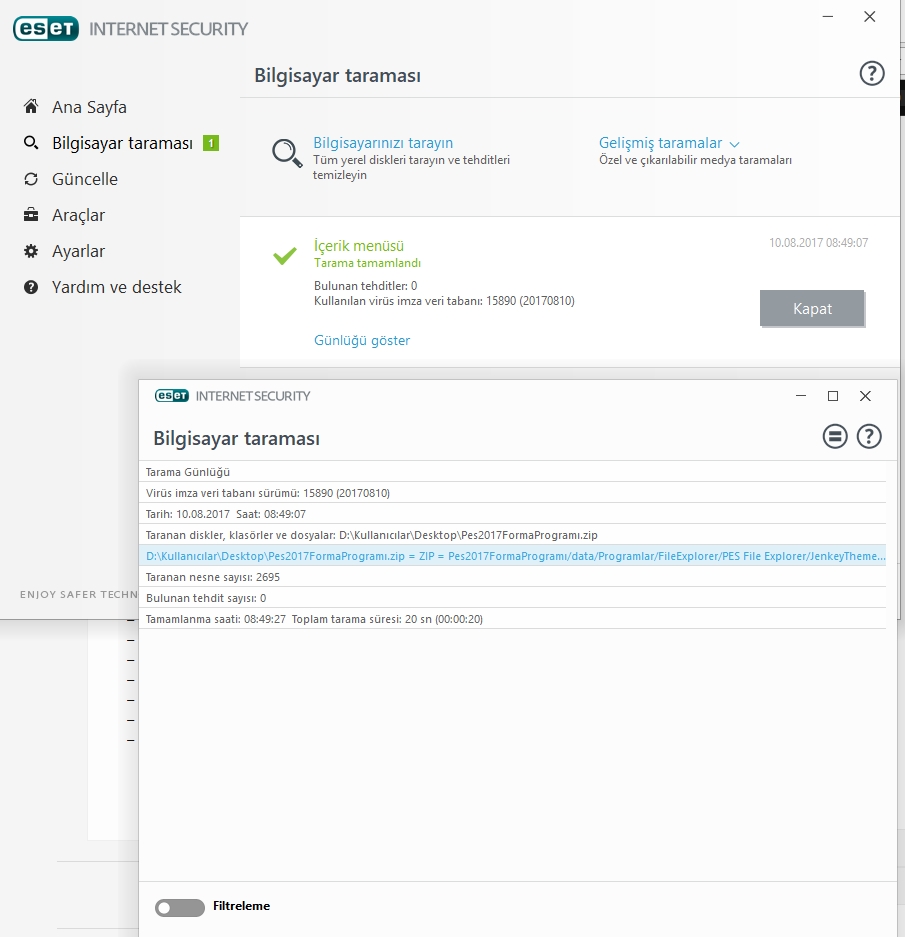Click Bulunan tehditler: 0 text
This screenshot has width=905, height=937.
point(366,286)
